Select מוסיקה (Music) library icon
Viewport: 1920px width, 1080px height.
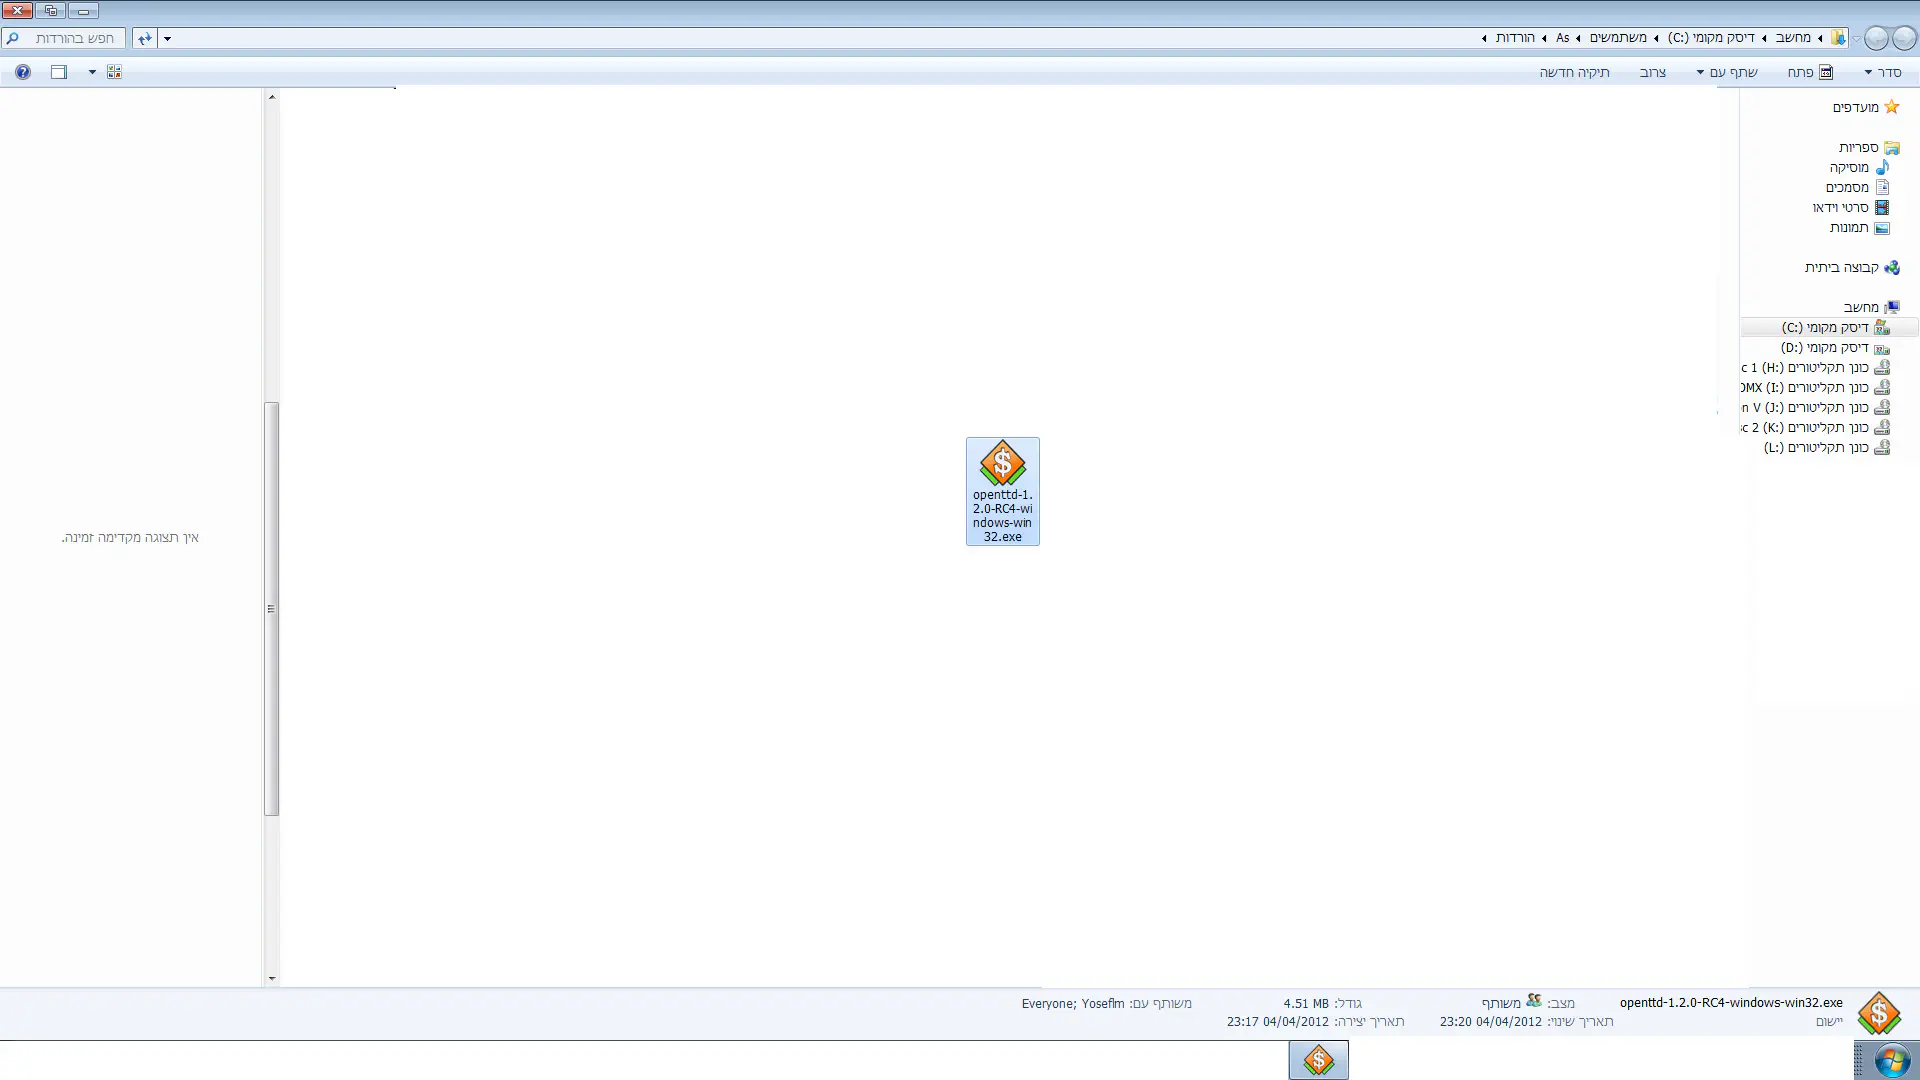[1882, 167]
